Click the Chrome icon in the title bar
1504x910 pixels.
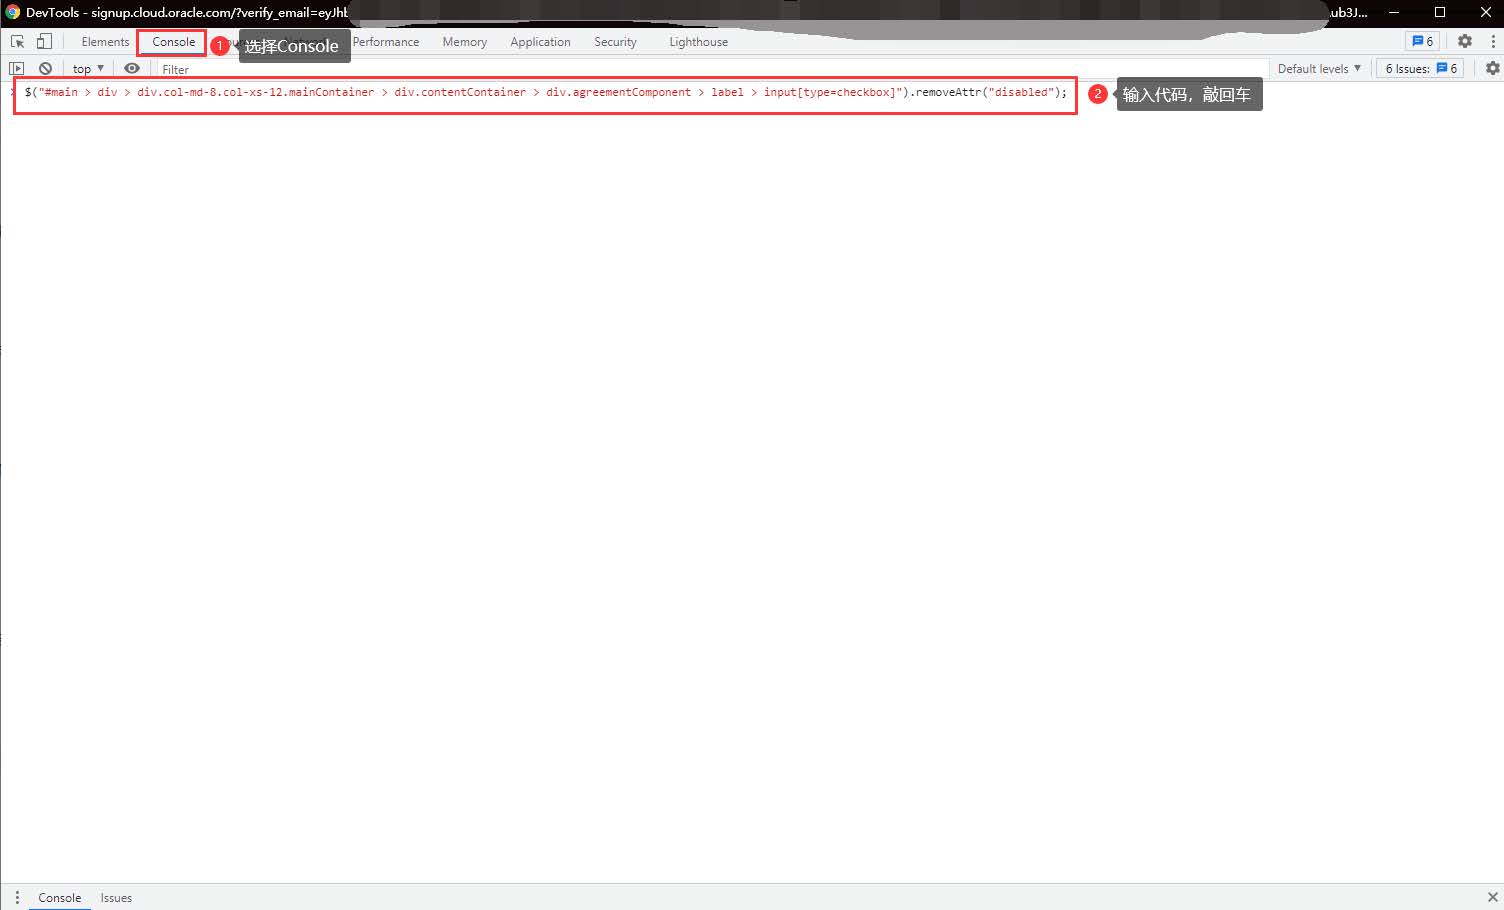[x=12, y=12]
